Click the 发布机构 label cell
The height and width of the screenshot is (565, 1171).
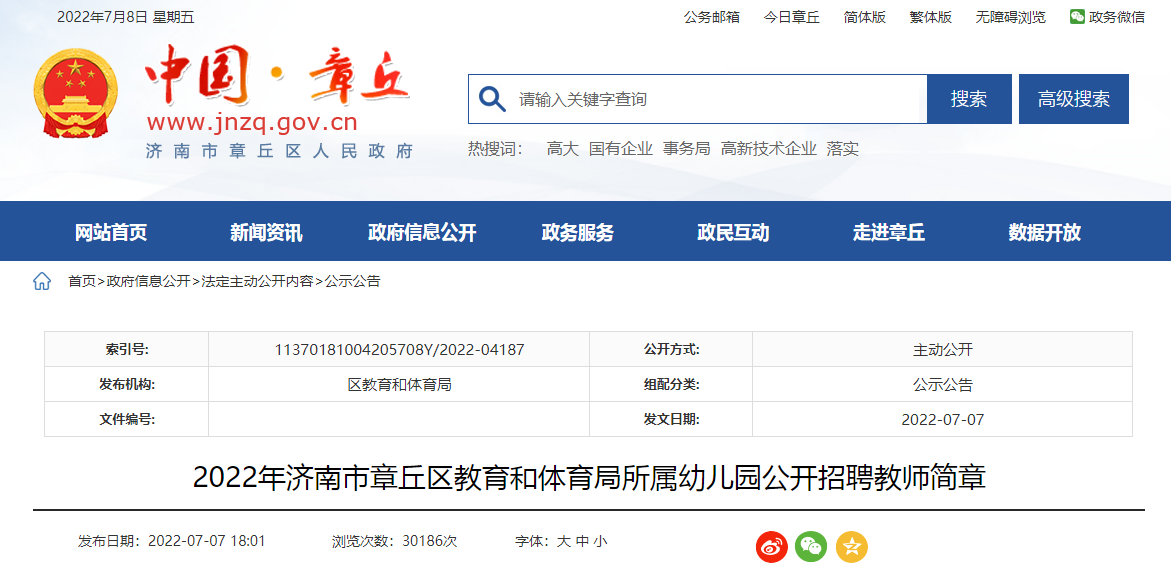tap(126, 384)
